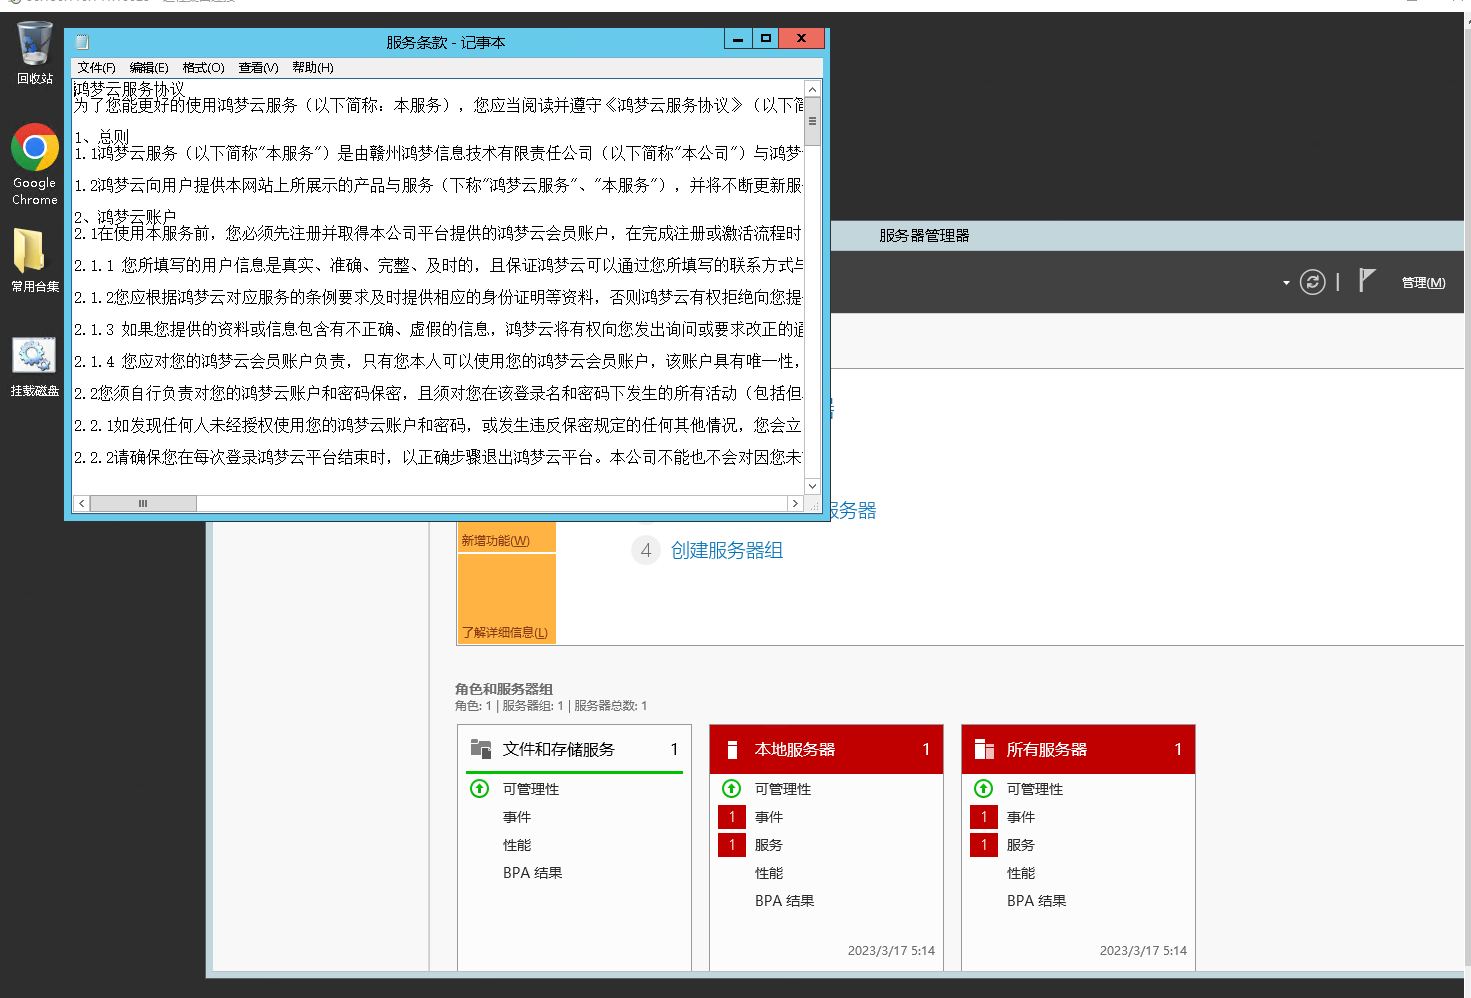This screenshot has width=1471, height=998.
Task: Open the 文件和存储服务 tile header
Action: click(x=575, y=749)
